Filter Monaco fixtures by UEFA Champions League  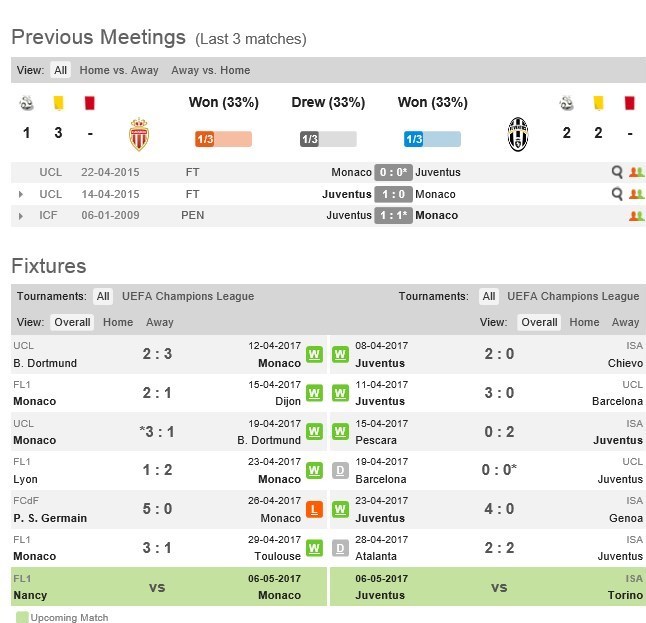click(188, 296)
